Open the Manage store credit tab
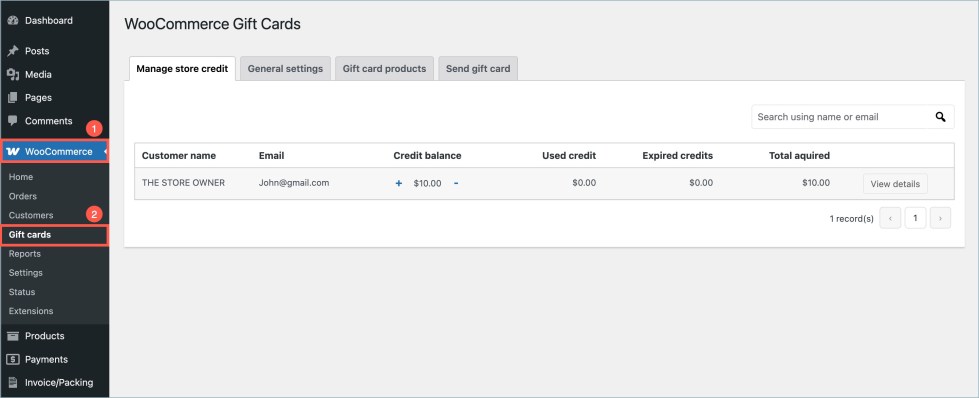 point(182,69)
